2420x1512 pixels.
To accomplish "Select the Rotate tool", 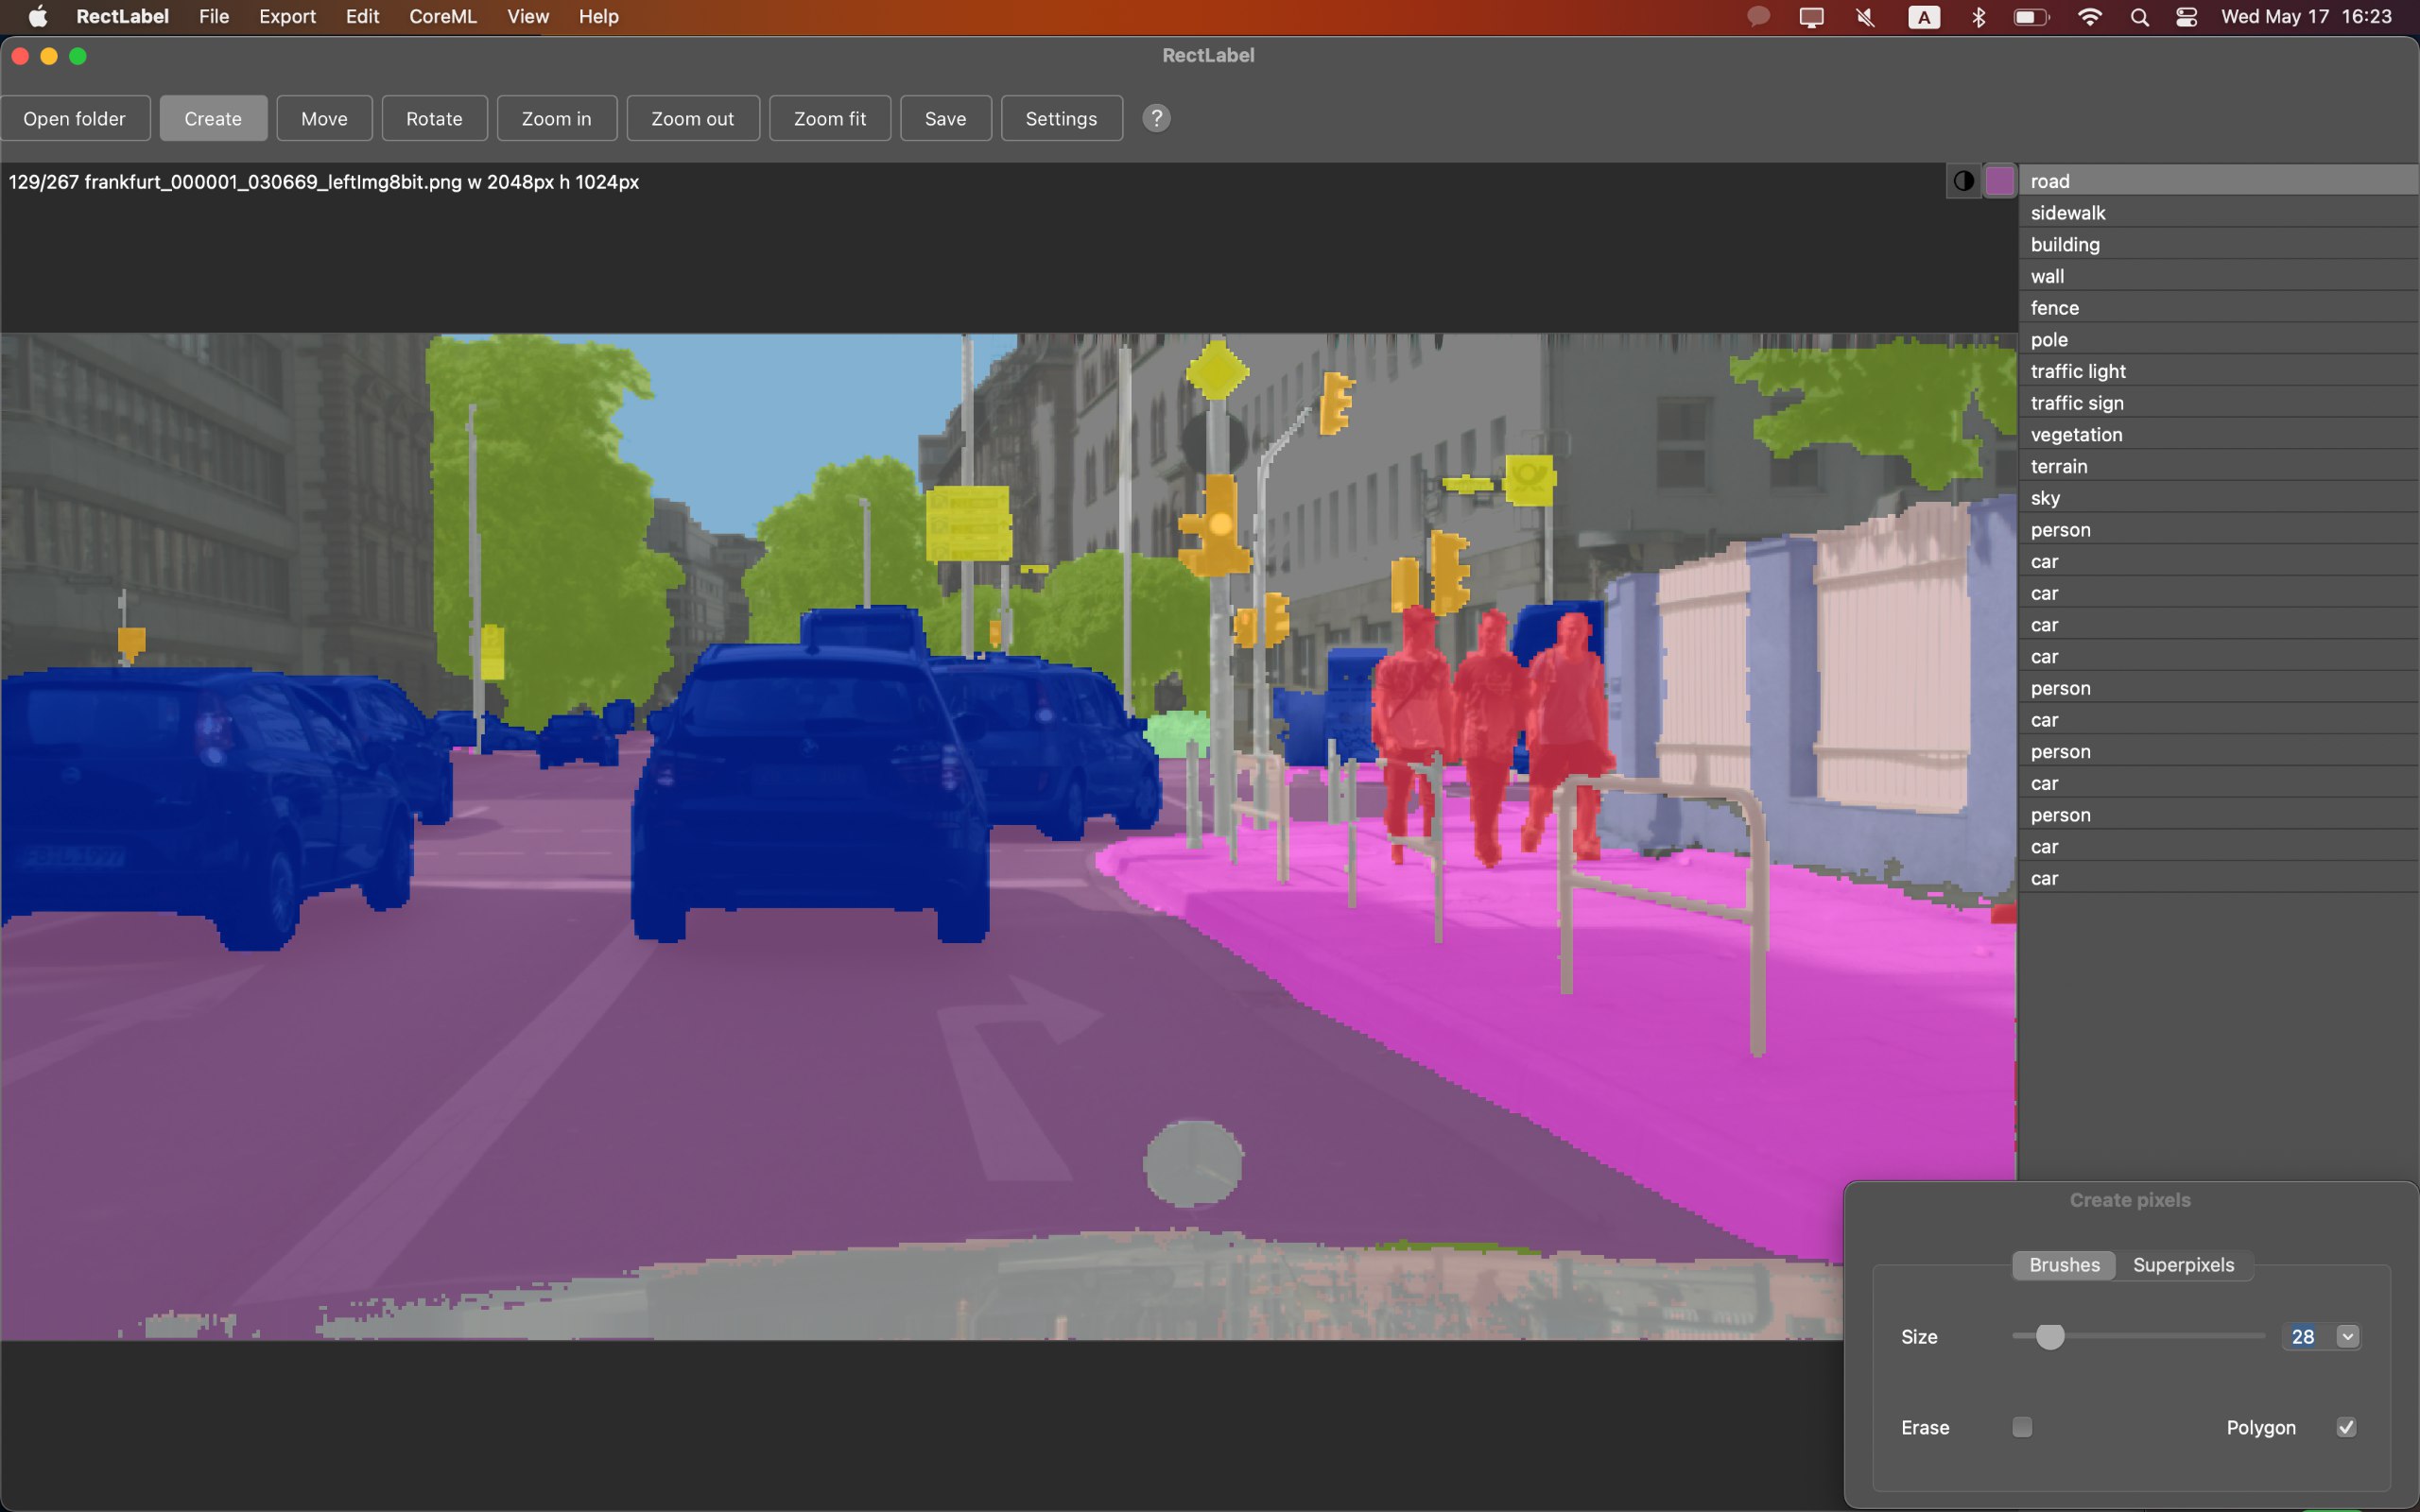I will 434,118.
